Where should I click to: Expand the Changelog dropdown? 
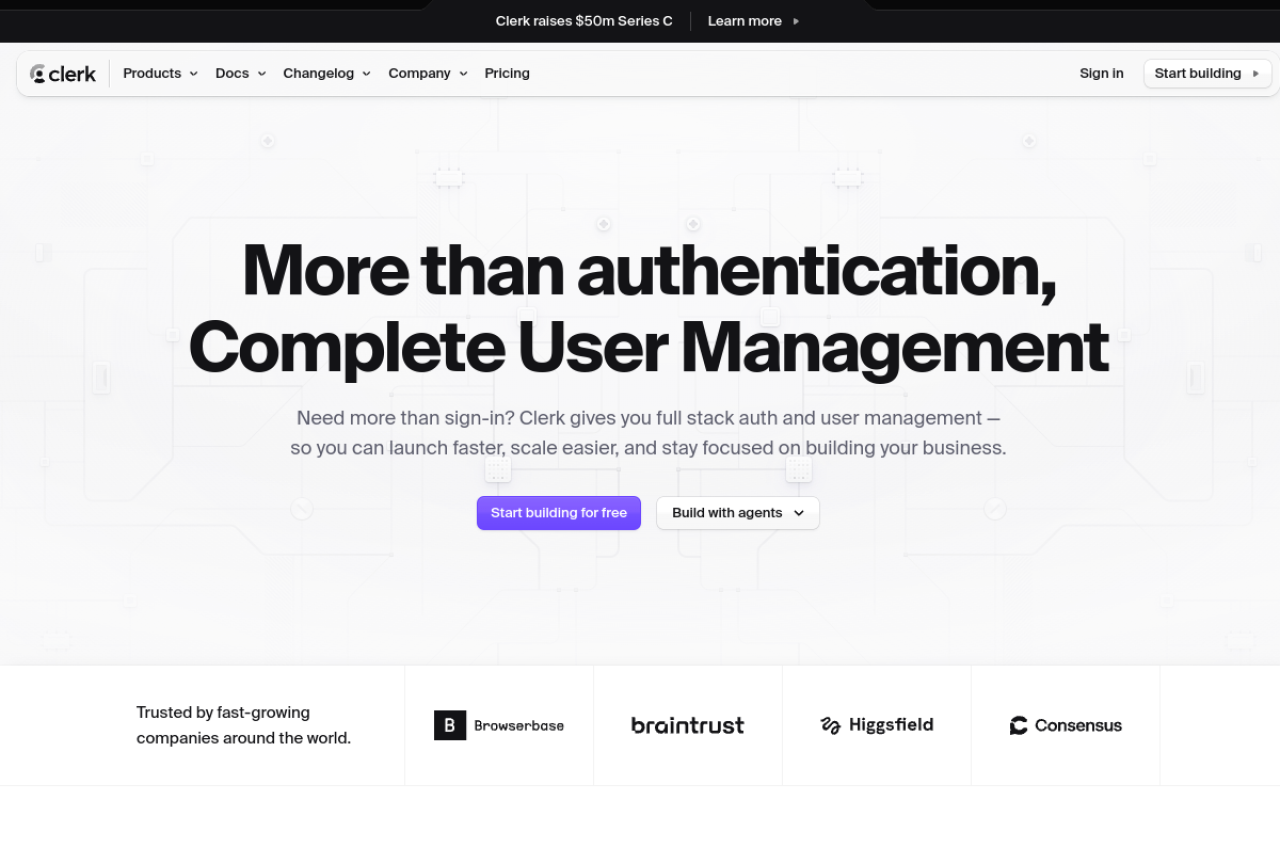point(326,74)
